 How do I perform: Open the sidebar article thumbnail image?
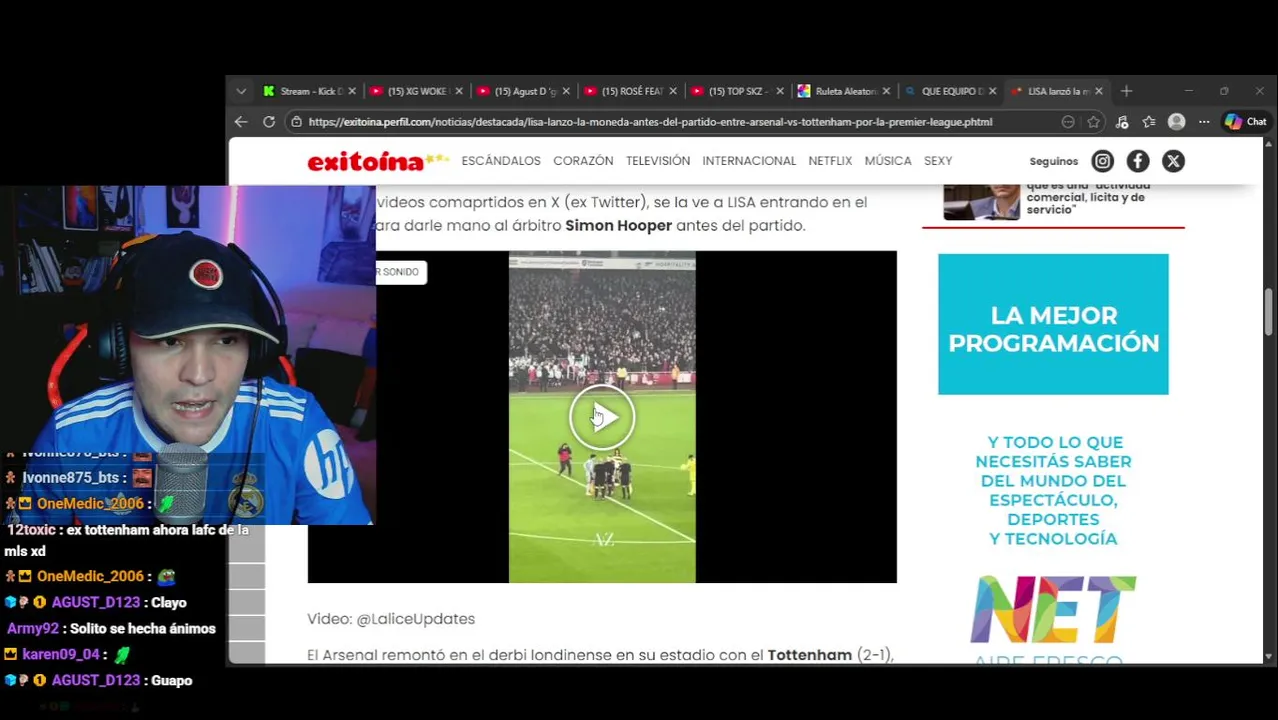981,201
